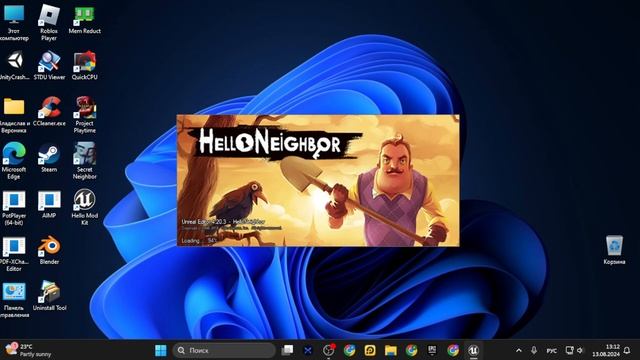Launch Microsoft Edge from the desktop
Image resolution: width=640 pixels, height=360 pixels.
click(14, 161)
